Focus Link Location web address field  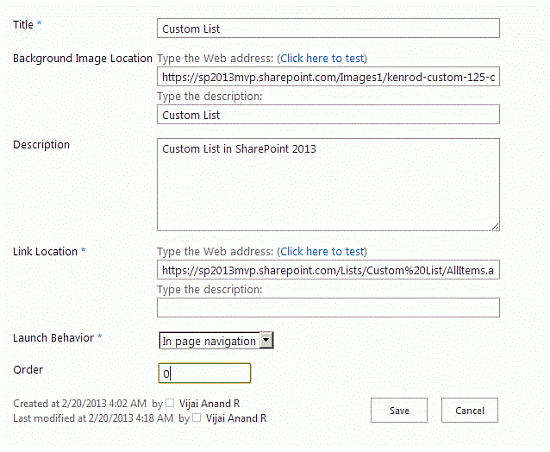328,270
